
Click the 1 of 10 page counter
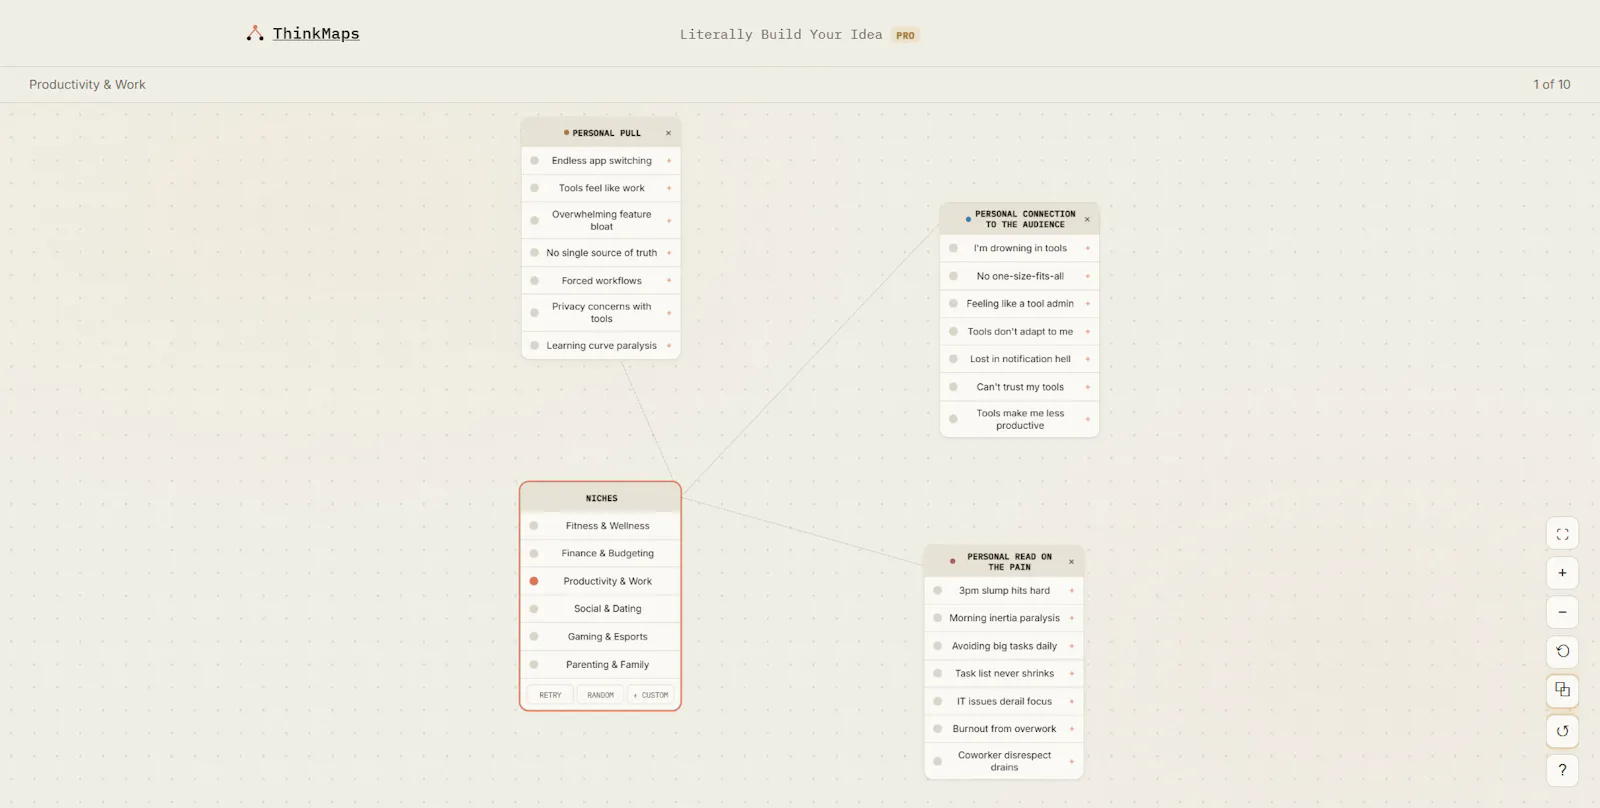click(x=1552, y=85)
